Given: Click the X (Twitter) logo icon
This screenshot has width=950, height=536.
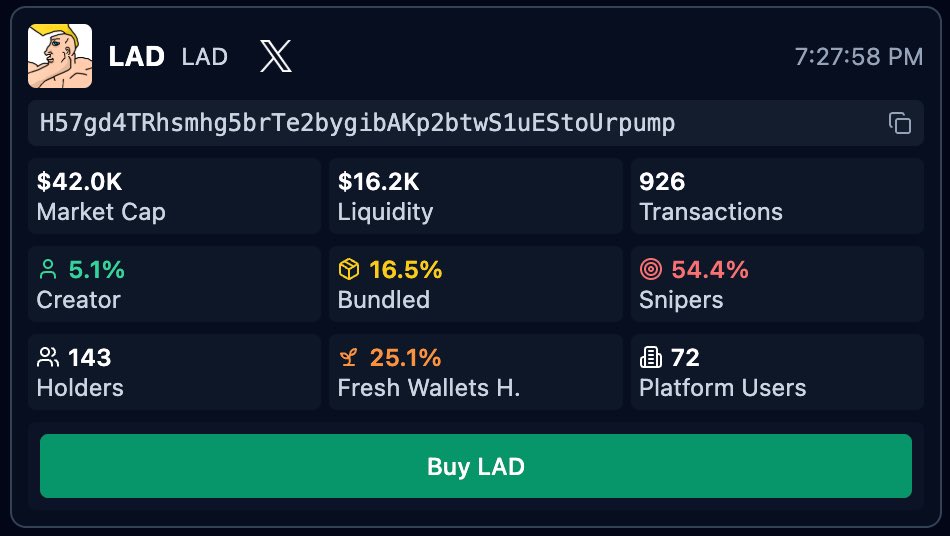Looking at the screenshot, I should coord(276,56).
